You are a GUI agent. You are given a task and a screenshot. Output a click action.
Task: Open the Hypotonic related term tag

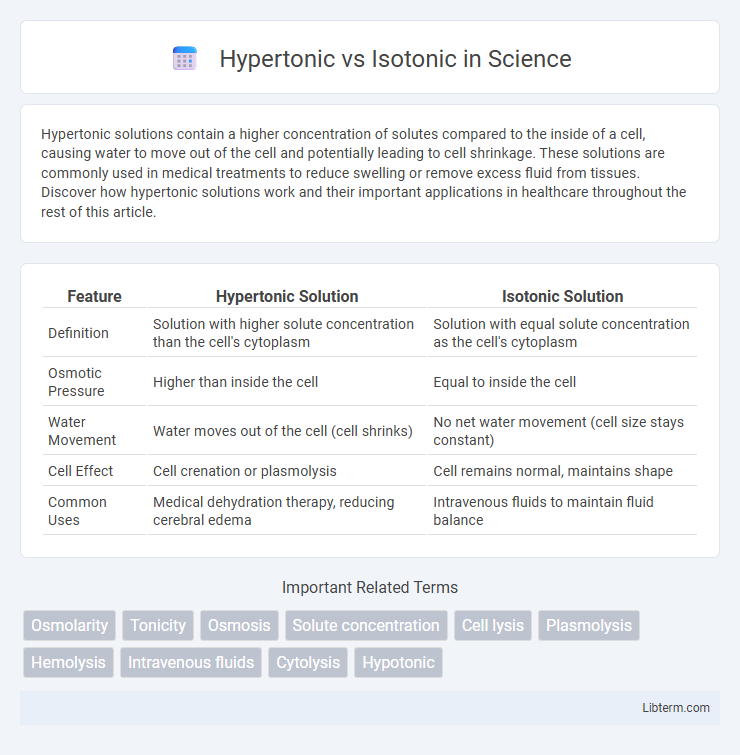pos(398,663)
